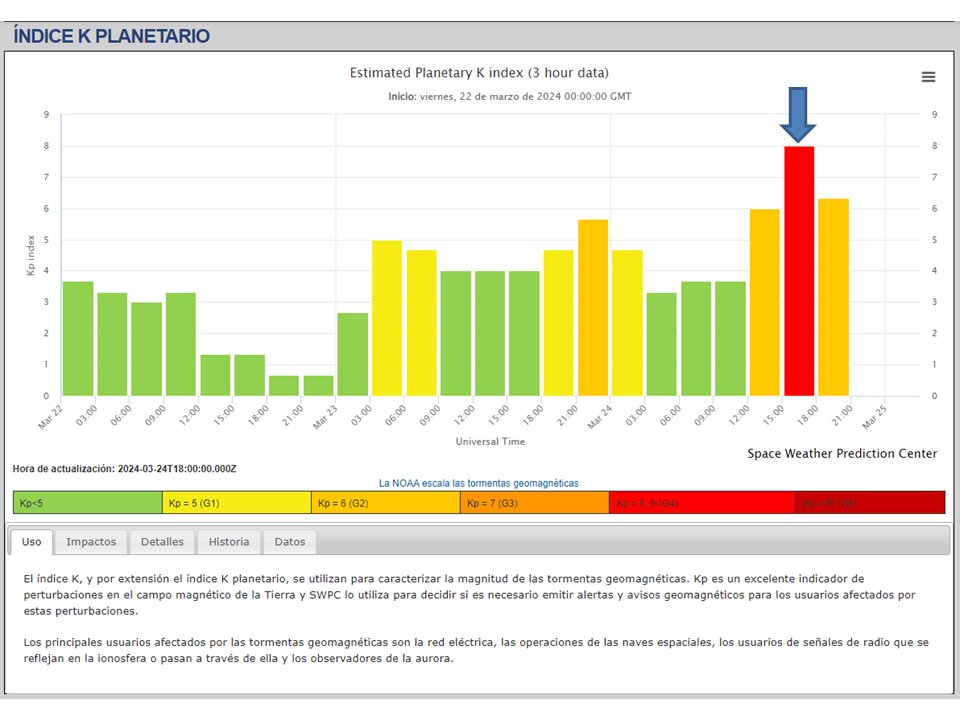Image resolution: width=960 pixels, height=720 pixels.
Task: Click the dark red G5 legend swatch
Action: pyautogui.click(x=870, y=503)
